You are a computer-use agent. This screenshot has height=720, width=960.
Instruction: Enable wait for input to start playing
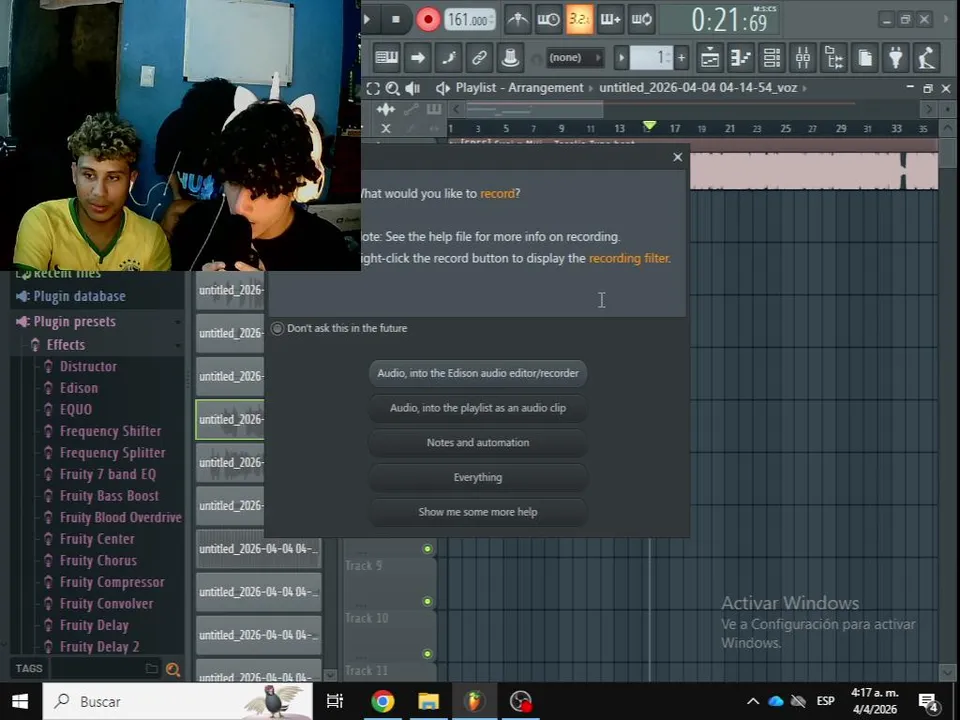(x=548, y=20)
